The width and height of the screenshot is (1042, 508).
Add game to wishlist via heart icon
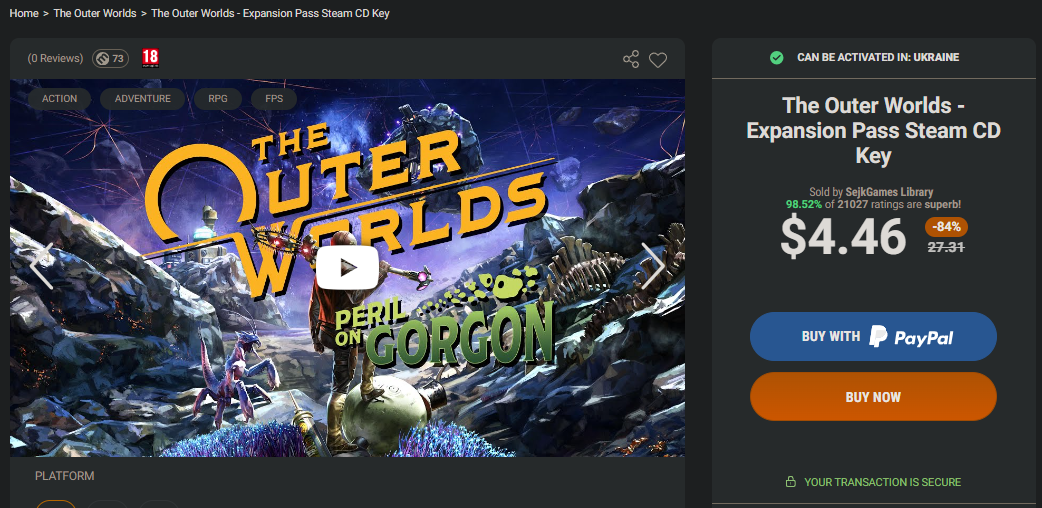(658, 60)
